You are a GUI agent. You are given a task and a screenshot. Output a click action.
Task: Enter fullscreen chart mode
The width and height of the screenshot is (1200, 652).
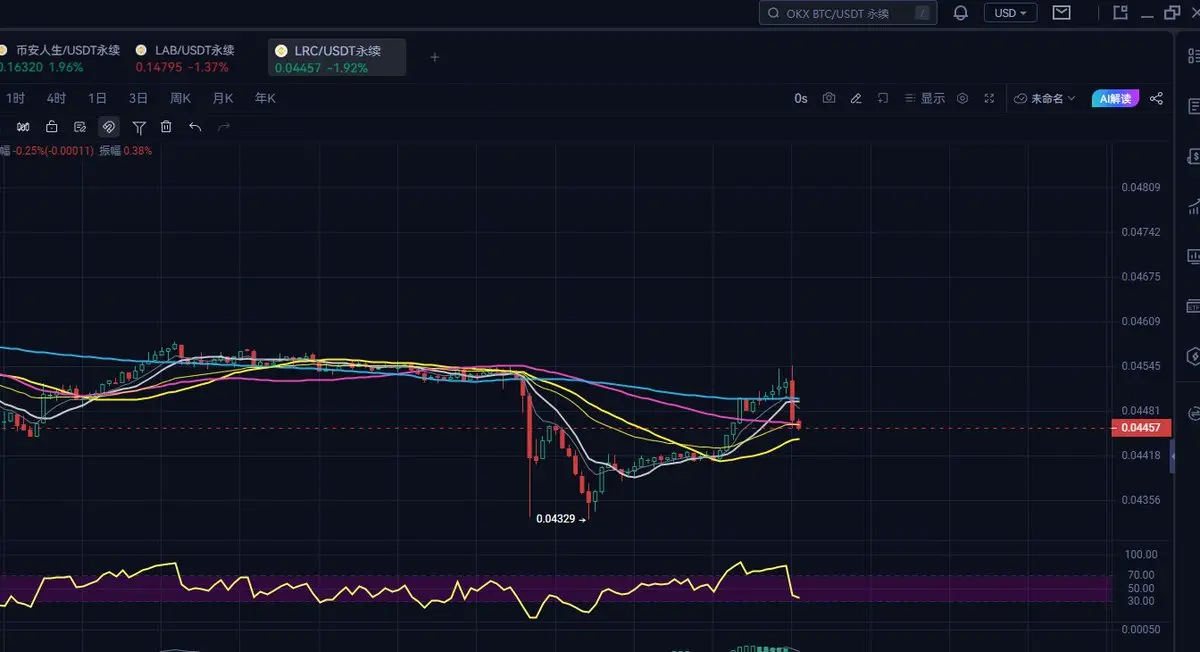[x=989, y=98]
